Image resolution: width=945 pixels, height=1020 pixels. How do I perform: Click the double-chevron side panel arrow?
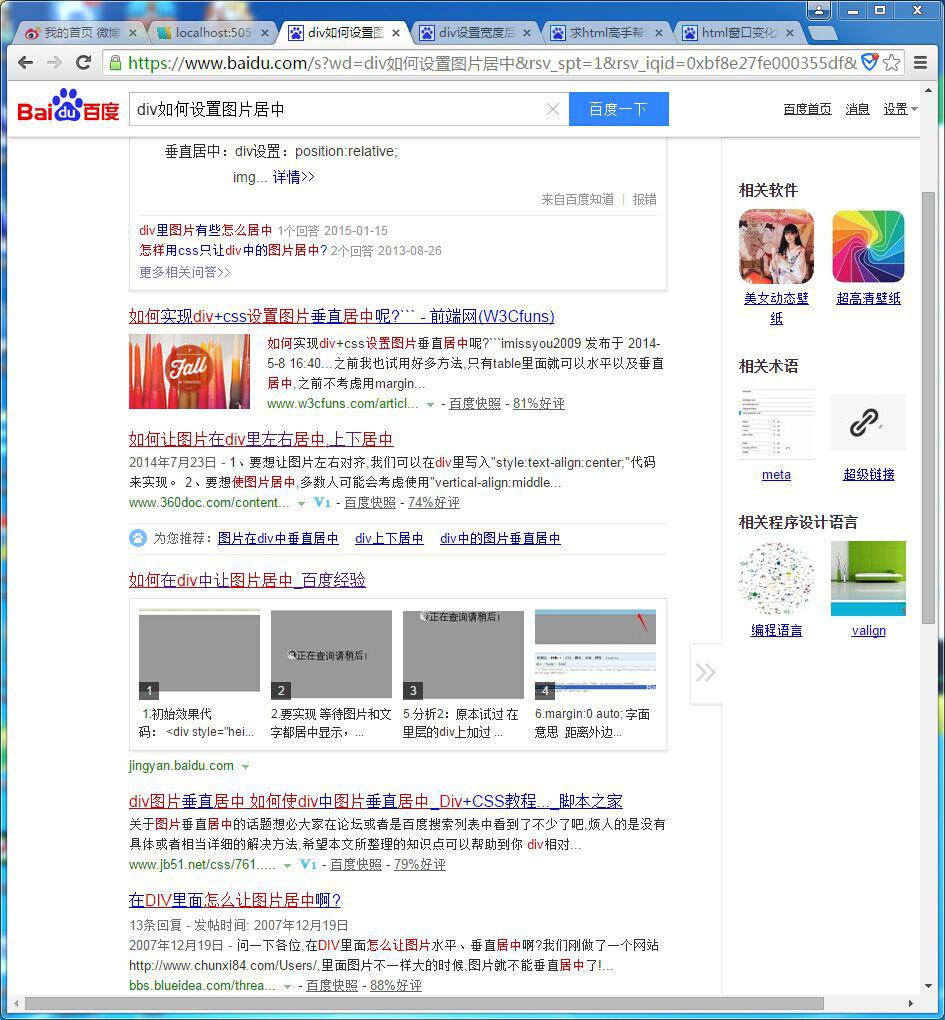pyautogui.click(x=706, y=673)
